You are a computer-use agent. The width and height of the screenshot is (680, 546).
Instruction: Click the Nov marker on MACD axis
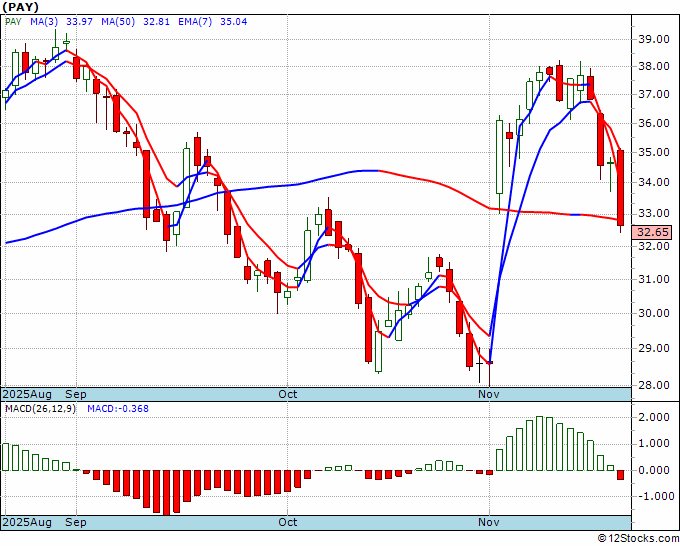tap(489, 522)
